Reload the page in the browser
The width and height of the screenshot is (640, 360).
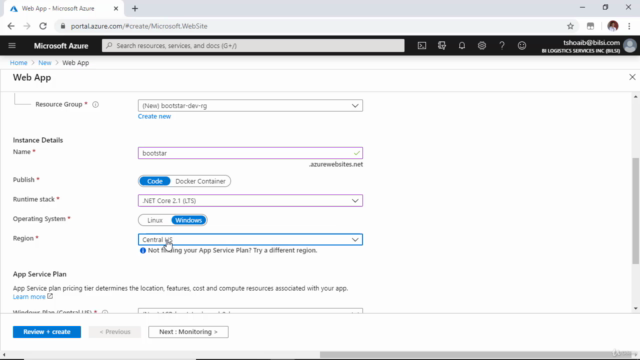(x=43, y=26)
